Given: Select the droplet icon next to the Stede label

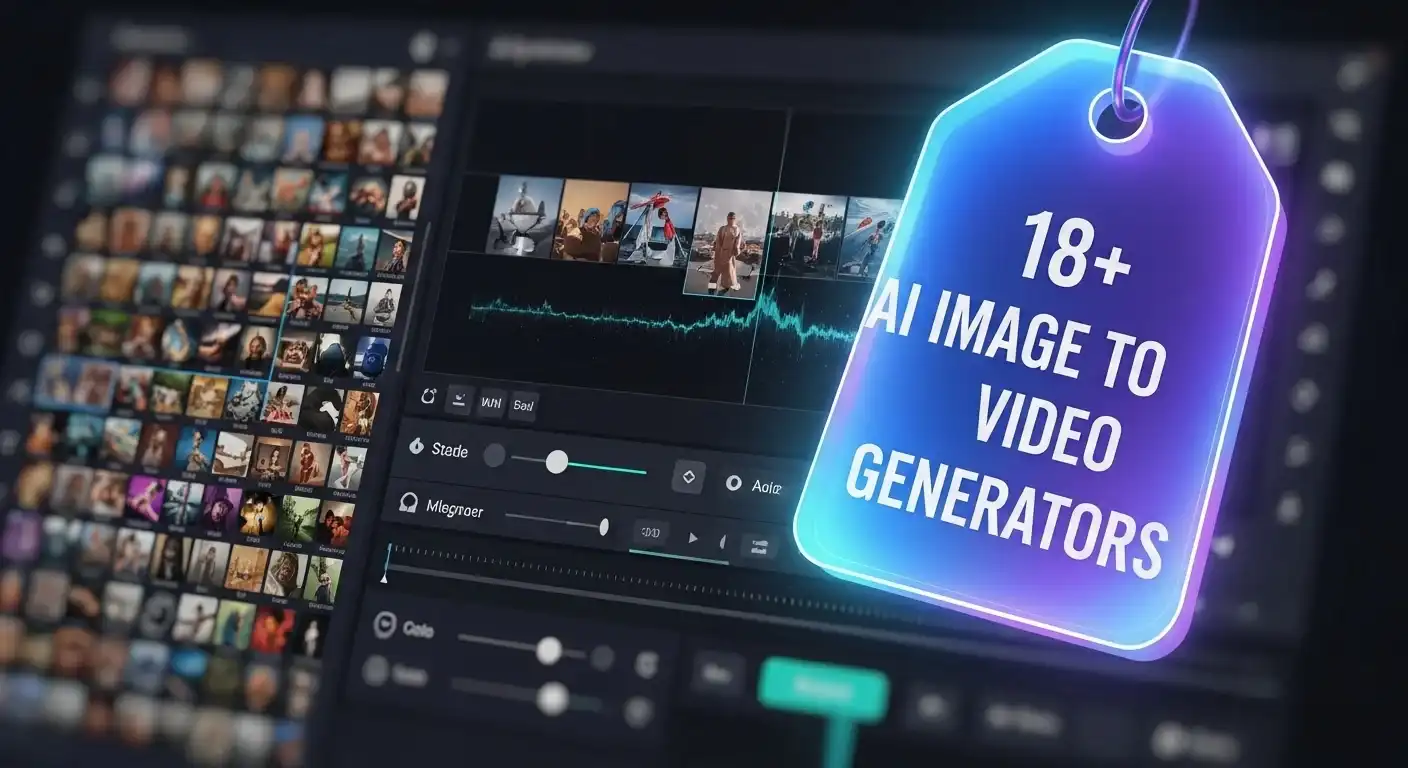Looking at the screenshot, I should [416, 447].
